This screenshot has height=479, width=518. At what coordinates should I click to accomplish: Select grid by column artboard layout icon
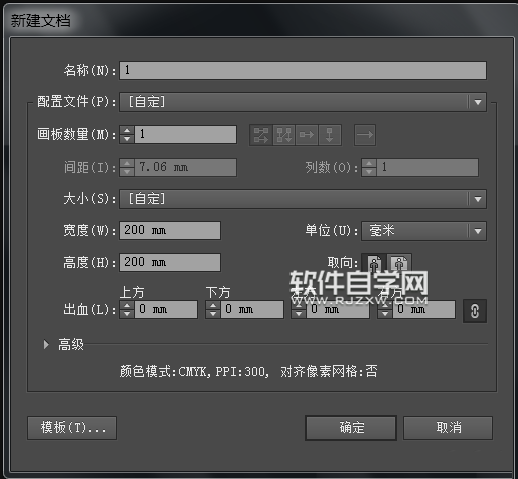tap(284, 135)
